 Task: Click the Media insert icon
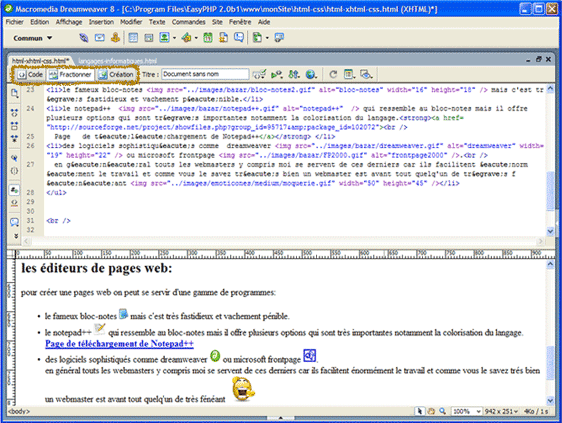[x=186, y=37]
